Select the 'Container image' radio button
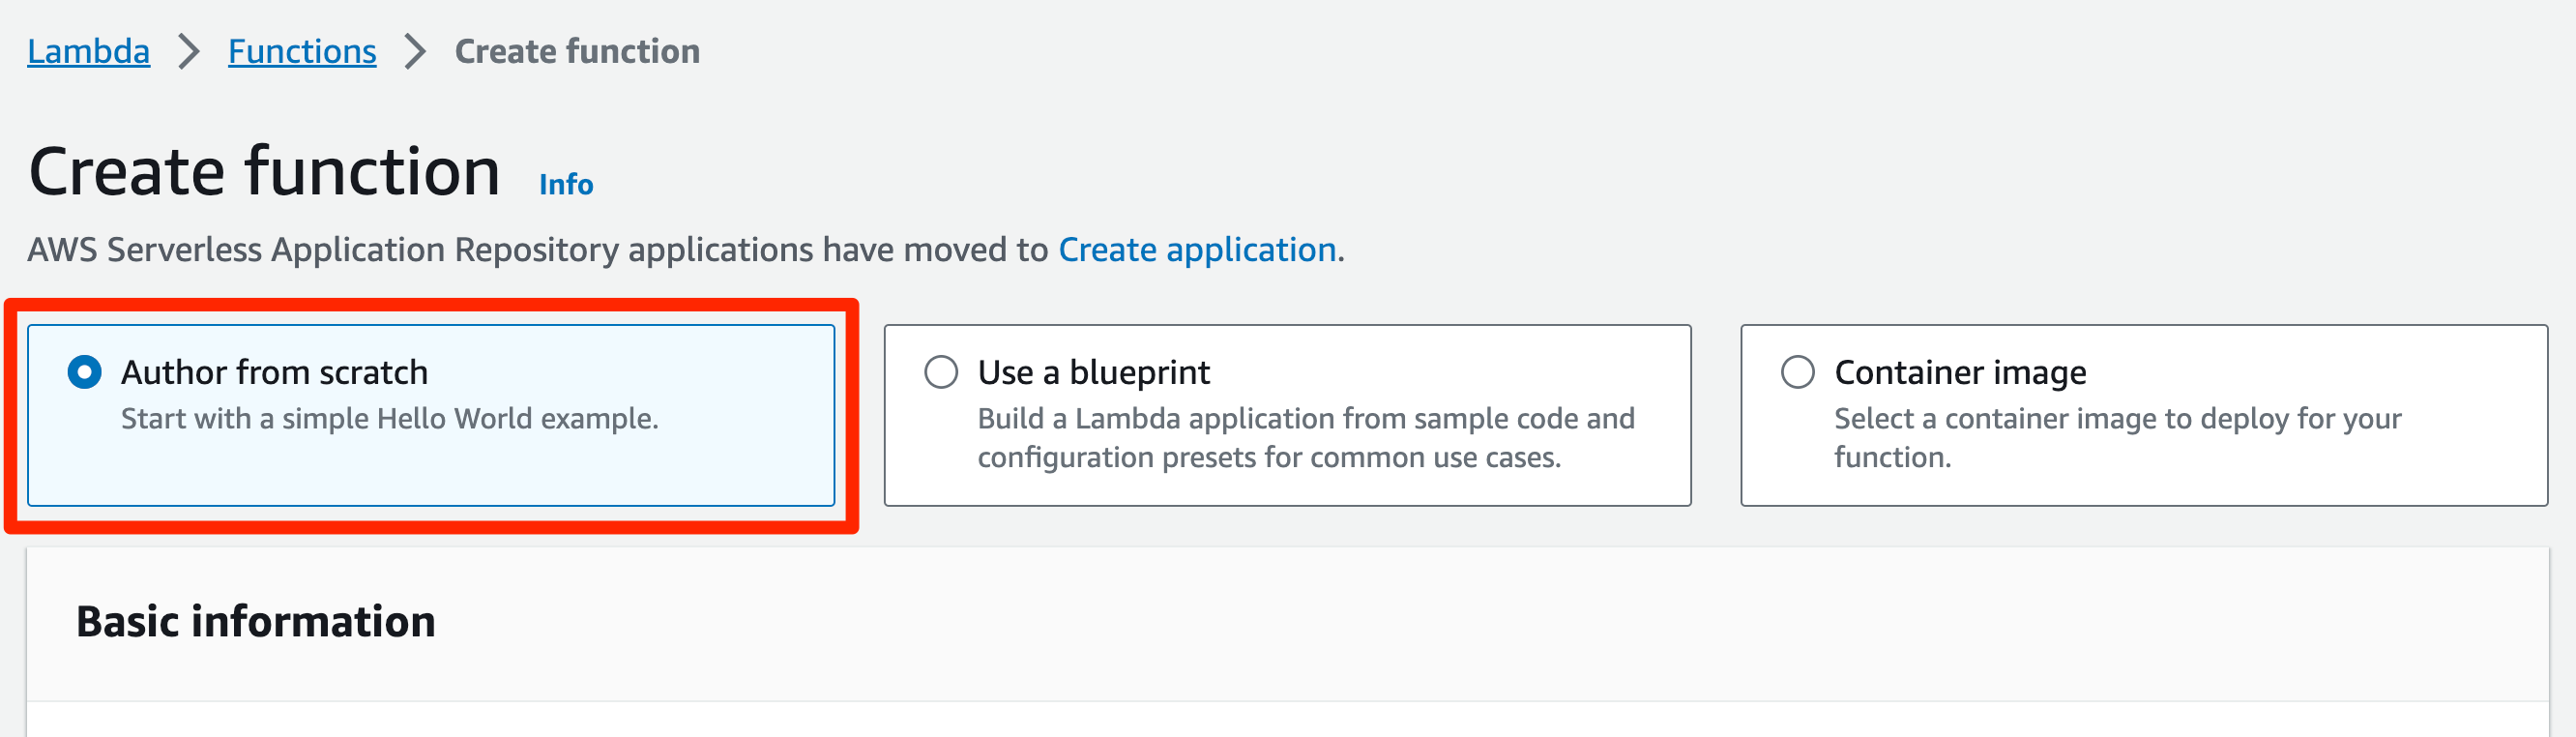 [1797, 373]
